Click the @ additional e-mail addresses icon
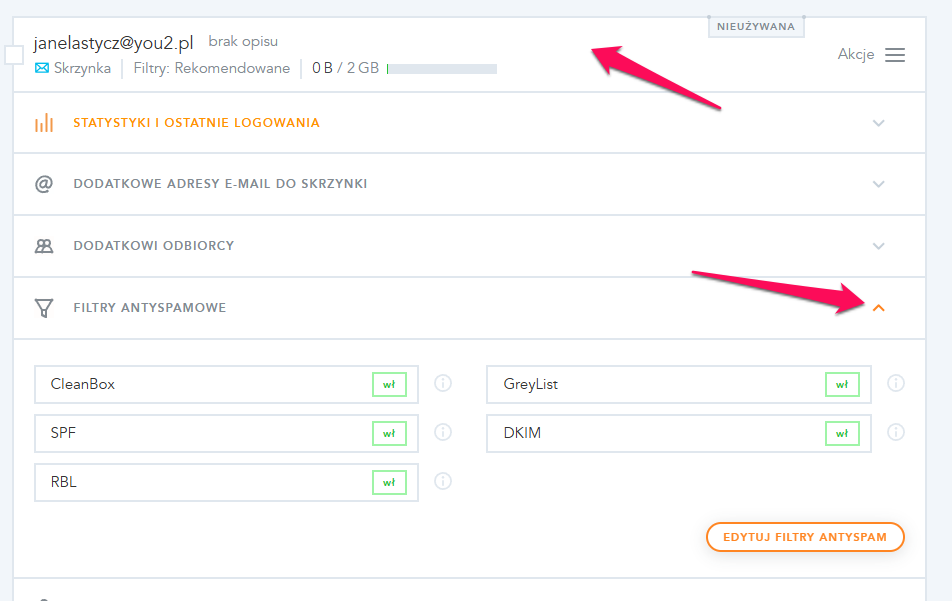The width and height of the screenshot is (952, 601). [x=44, y=184]
